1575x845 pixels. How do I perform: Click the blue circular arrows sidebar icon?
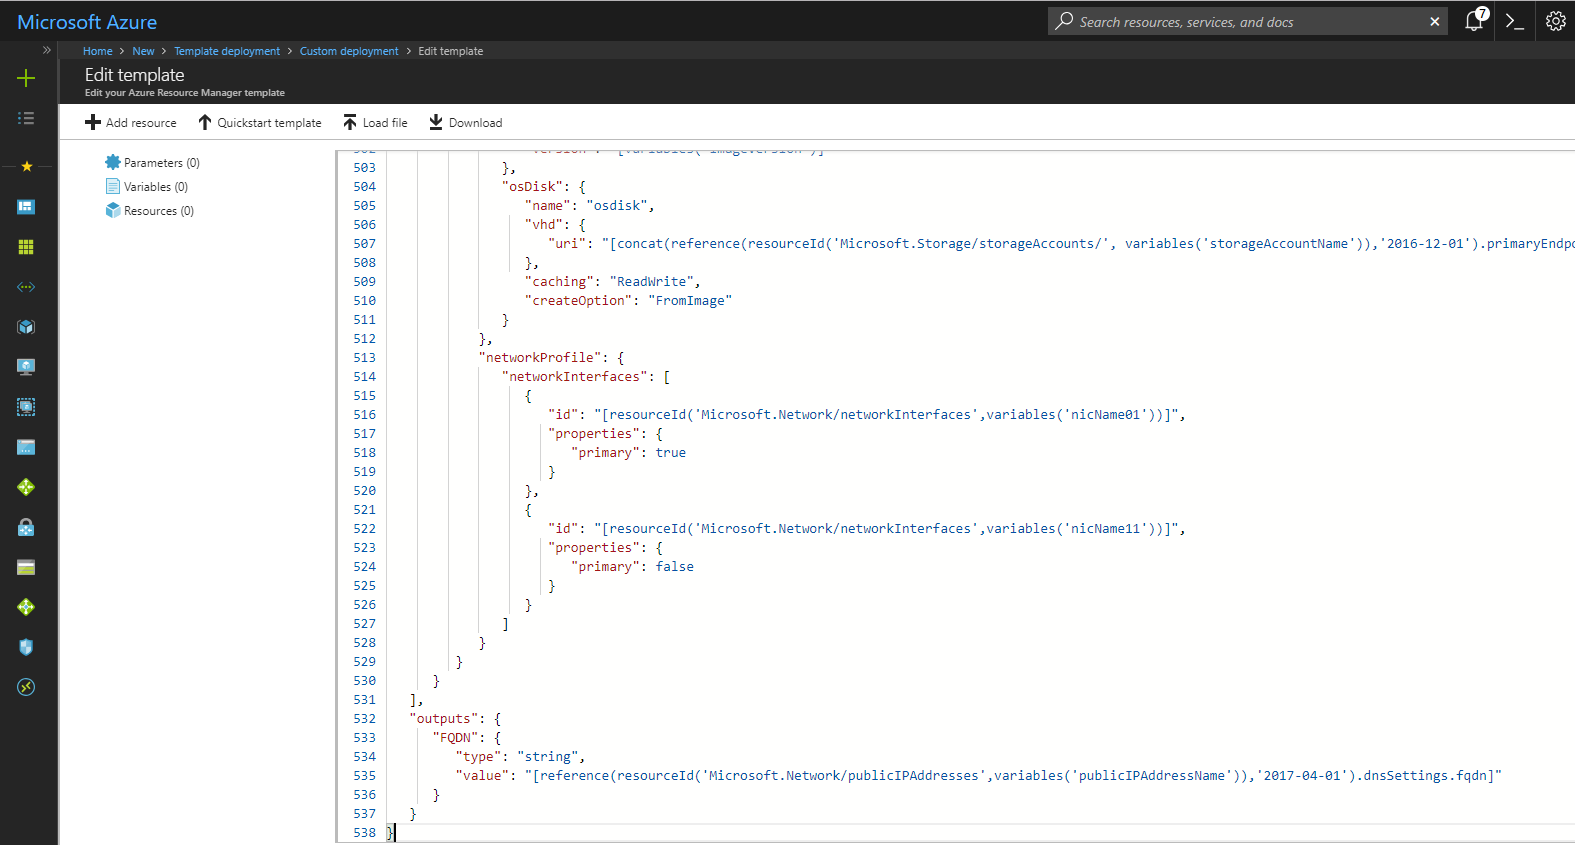pos(26,687)
